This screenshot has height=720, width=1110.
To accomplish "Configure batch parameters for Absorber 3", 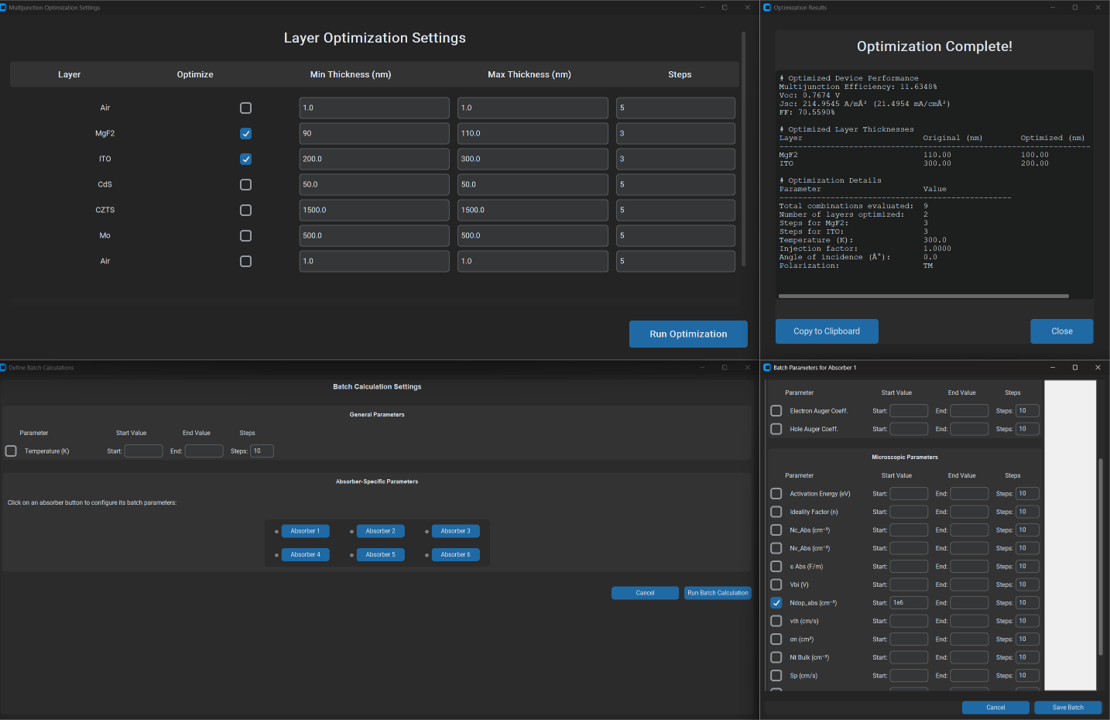I will 455,531.
